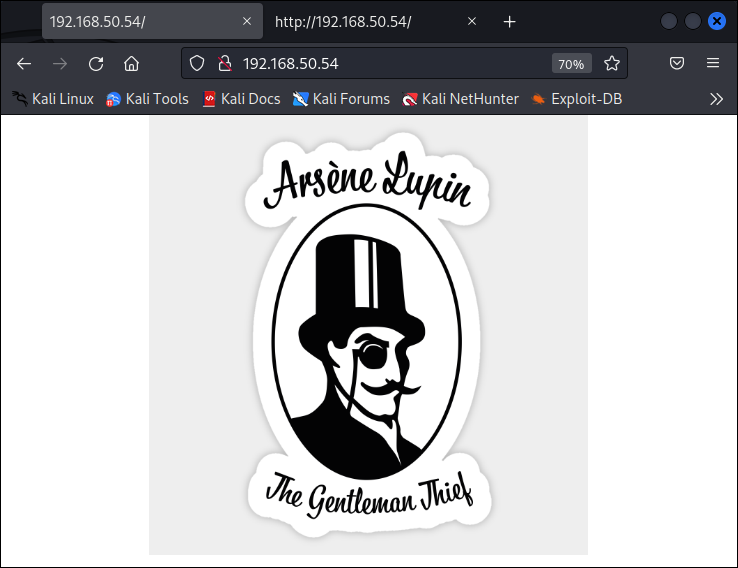Screen dimensions: 738x568
Task: Go back to the previous page
Action: point(24,64)
